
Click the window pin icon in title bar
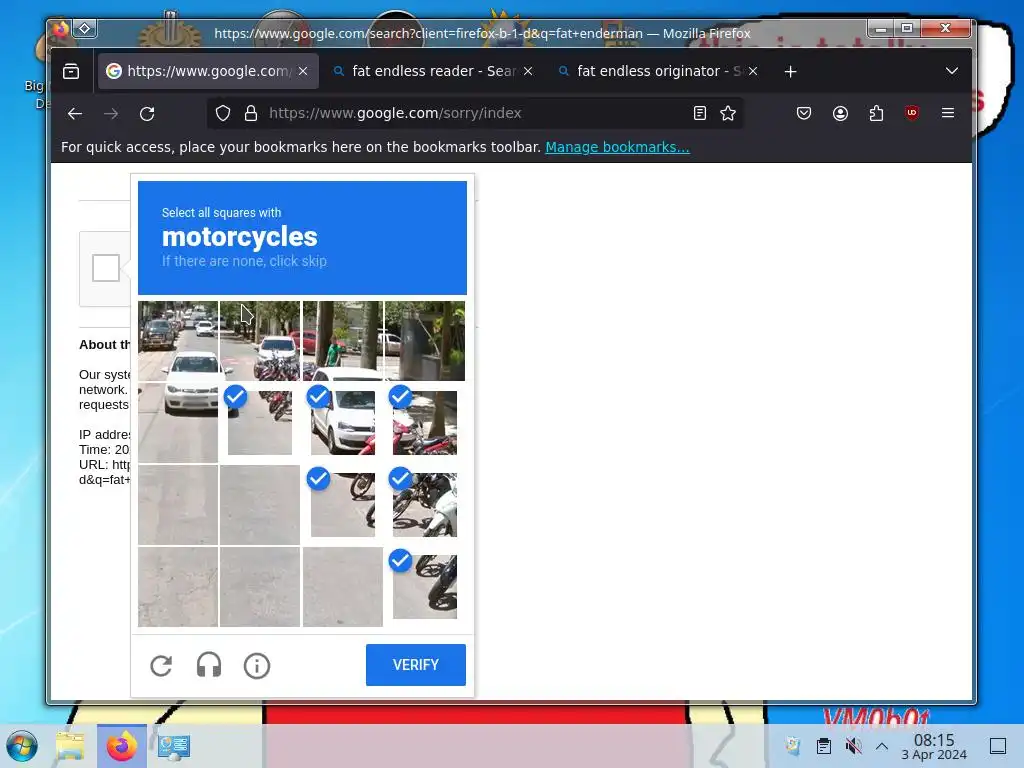(85, 28)
